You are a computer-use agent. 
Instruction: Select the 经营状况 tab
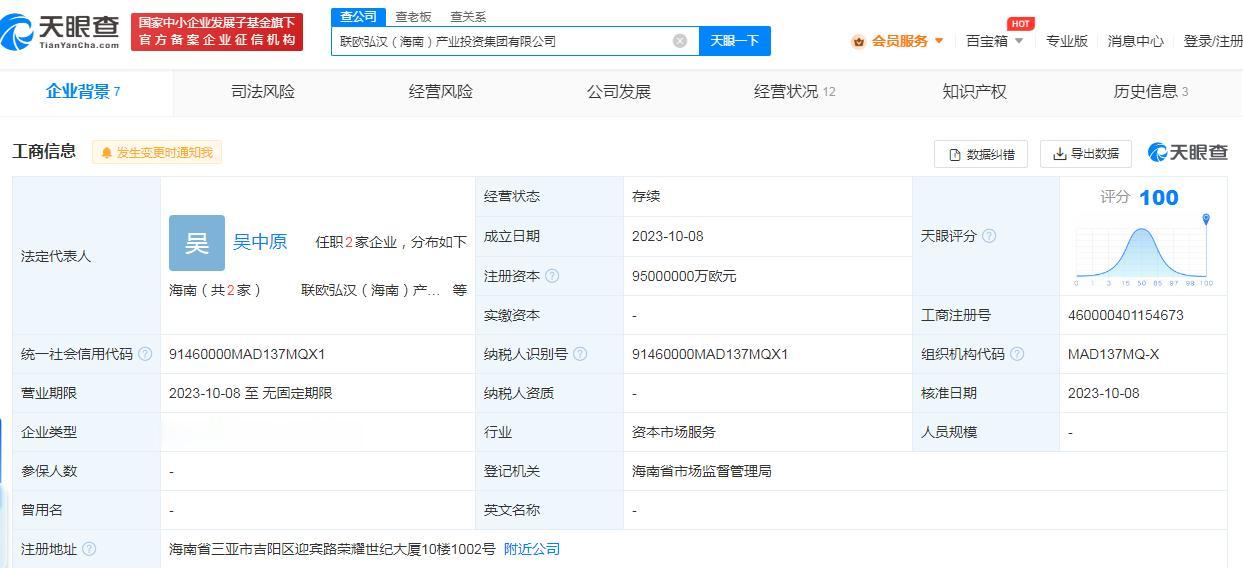[795, 92]
